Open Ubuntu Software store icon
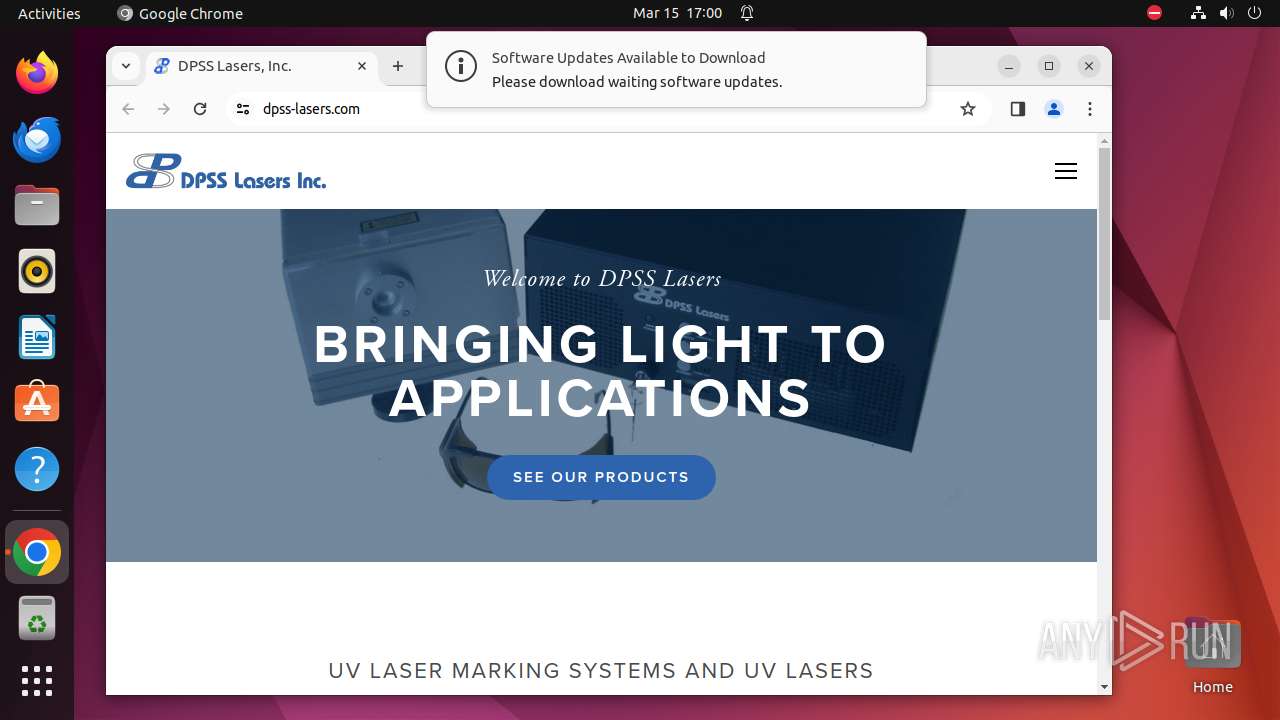Image resolution: width=1280 pixels, height=720 pixels. pyautogui.click(x=37, y=403)
